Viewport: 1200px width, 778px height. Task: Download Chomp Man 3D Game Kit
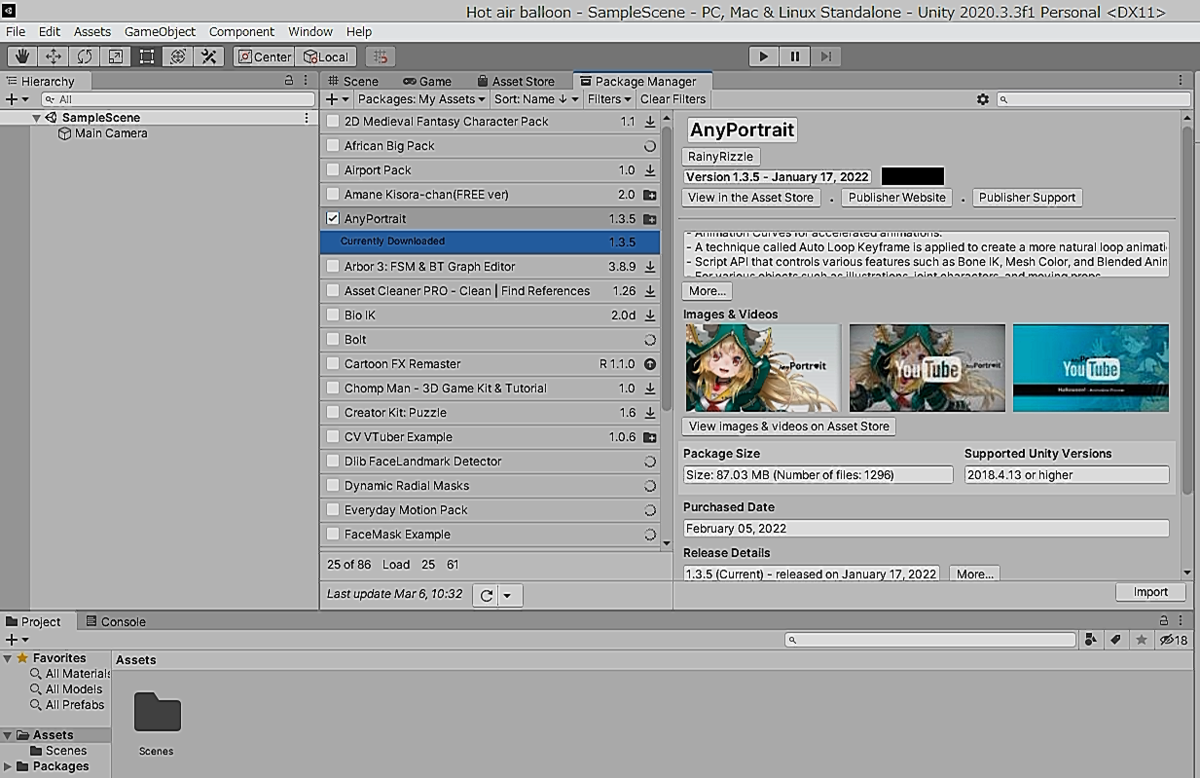pos(650,388)
